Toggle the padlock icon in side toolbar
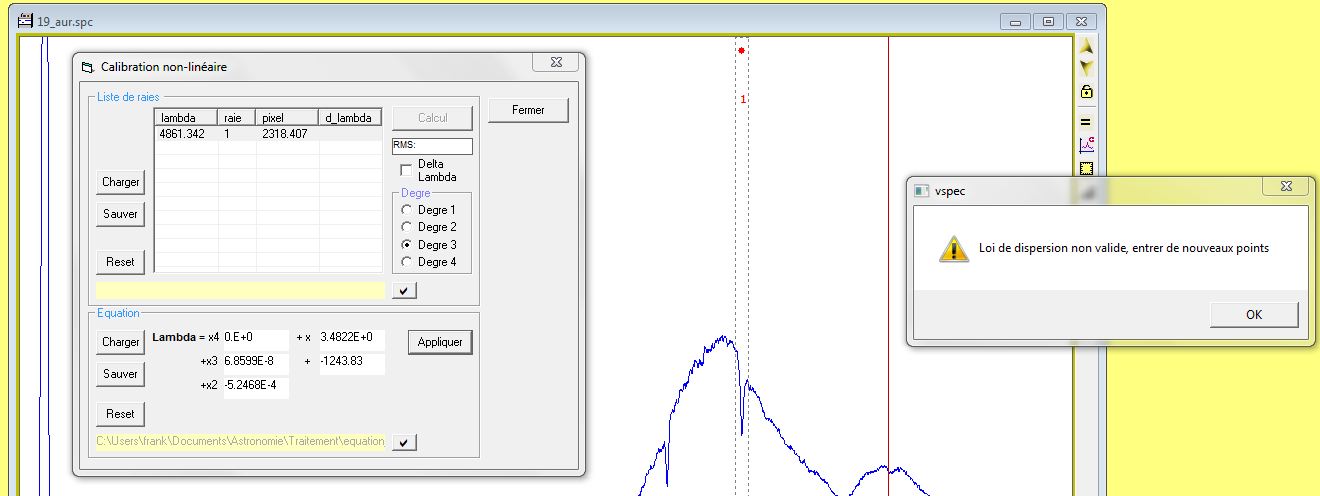The height and width of the screenshot is (496, 1320). [x=1086, y=92]
